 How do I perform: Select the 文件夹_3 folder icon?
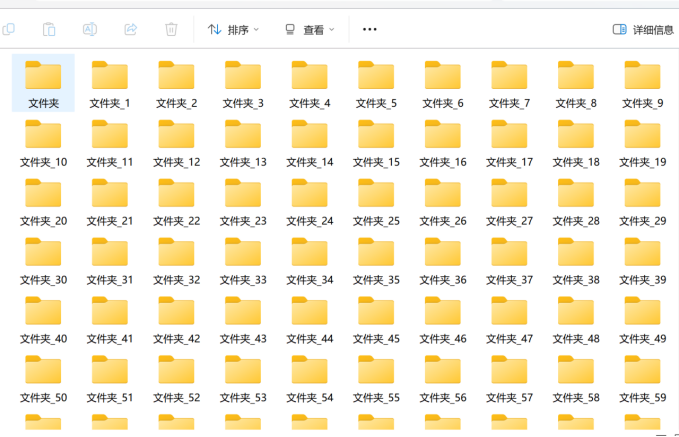coord(243,75)
